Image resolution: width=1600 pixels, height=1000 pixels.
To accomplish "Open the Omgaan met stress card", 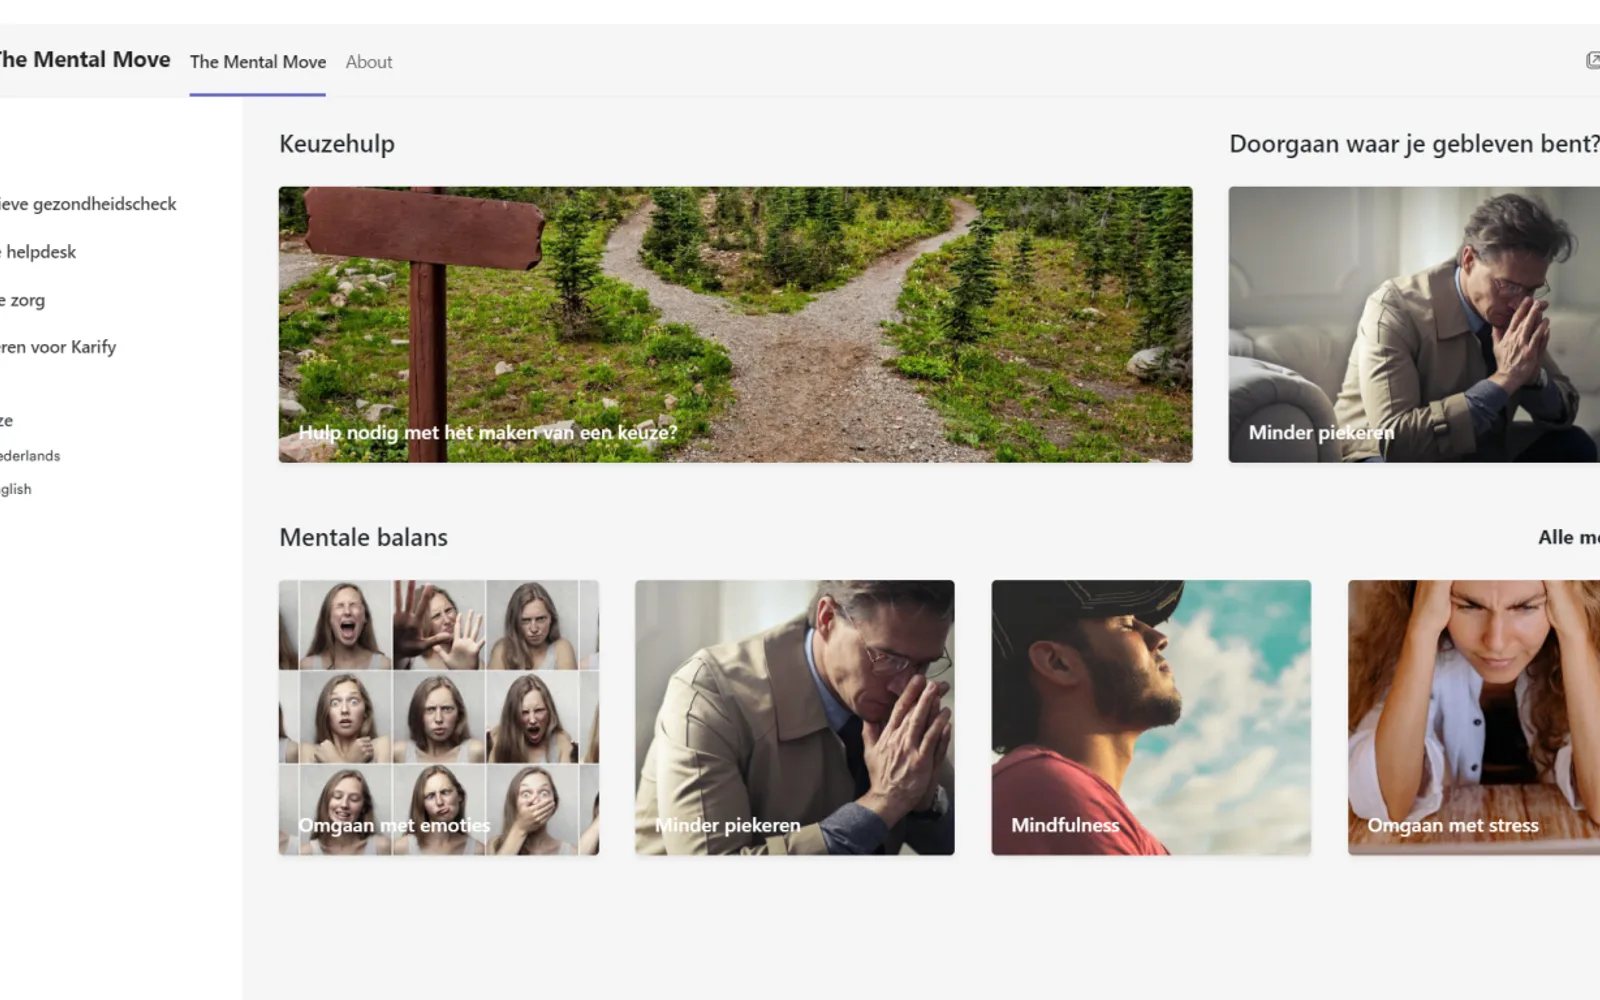I will click(1474, 717).
